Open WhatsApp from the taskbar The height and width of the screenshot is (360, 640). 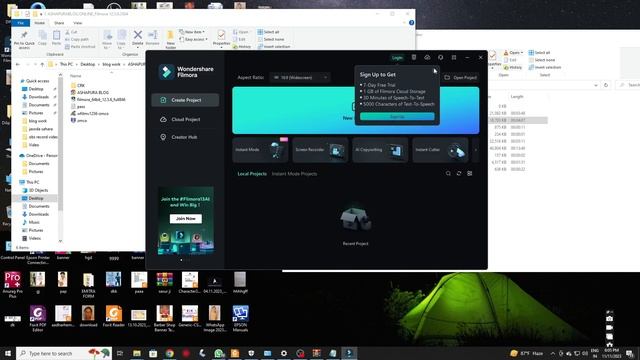(219, 353)
